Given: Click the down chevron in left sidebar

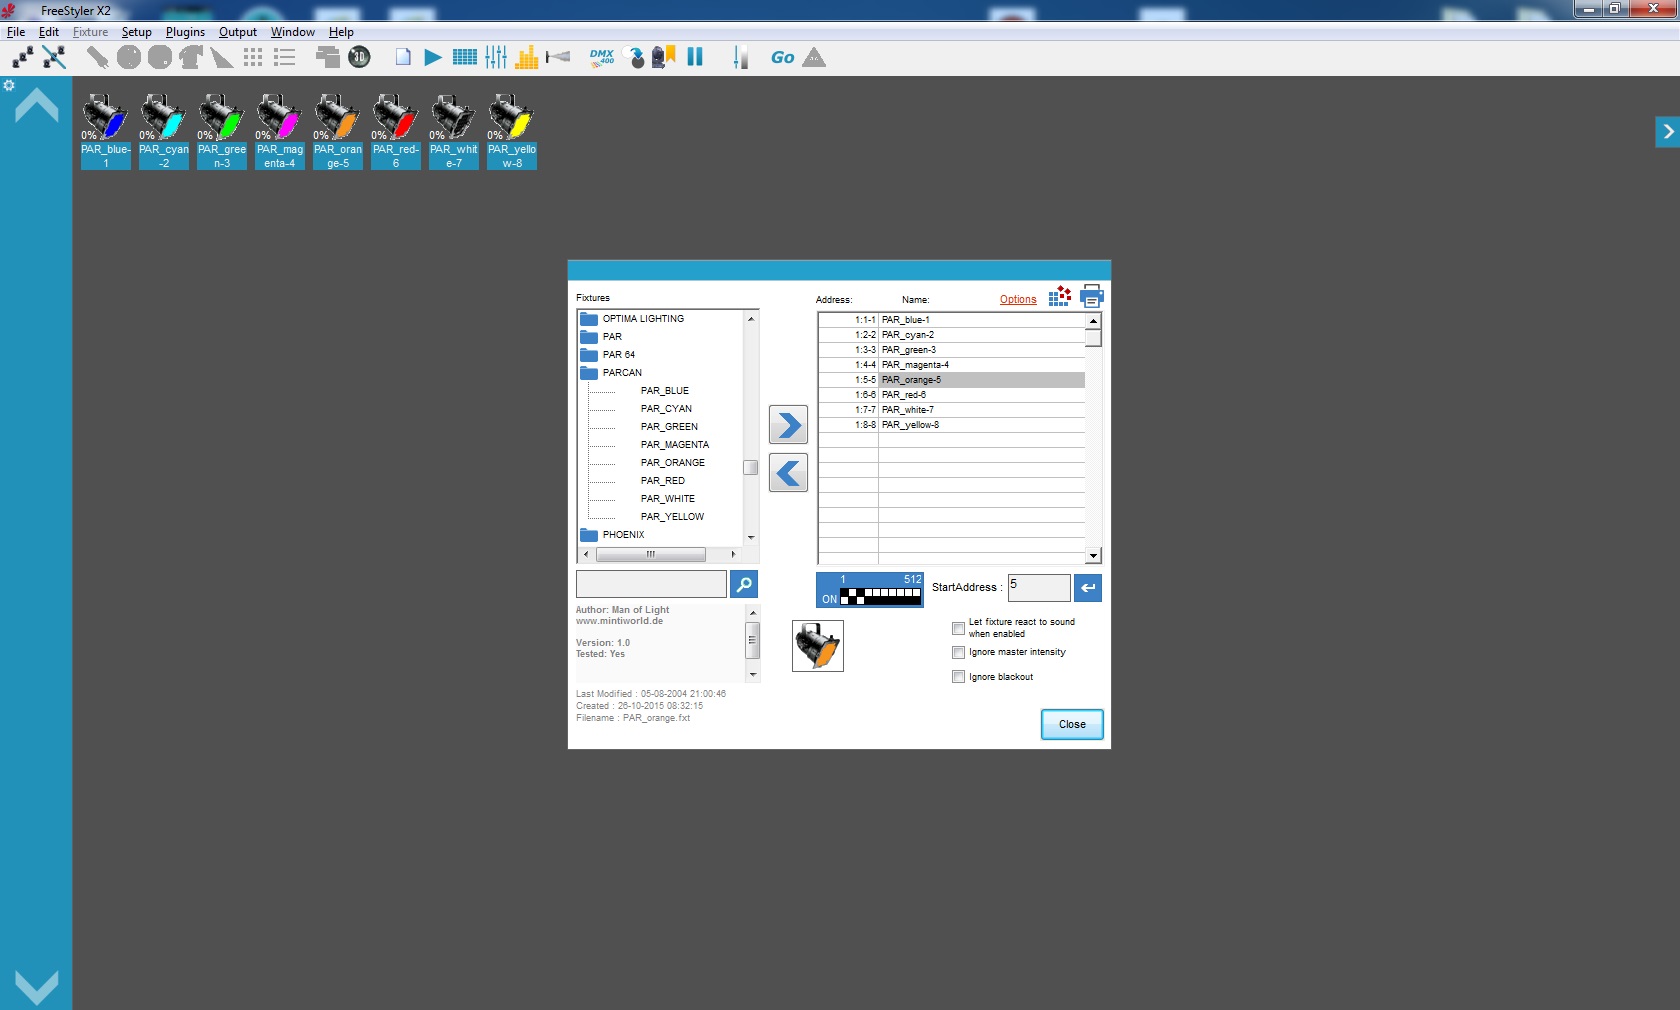Looking at the screenshot, I should coord(37,987).
